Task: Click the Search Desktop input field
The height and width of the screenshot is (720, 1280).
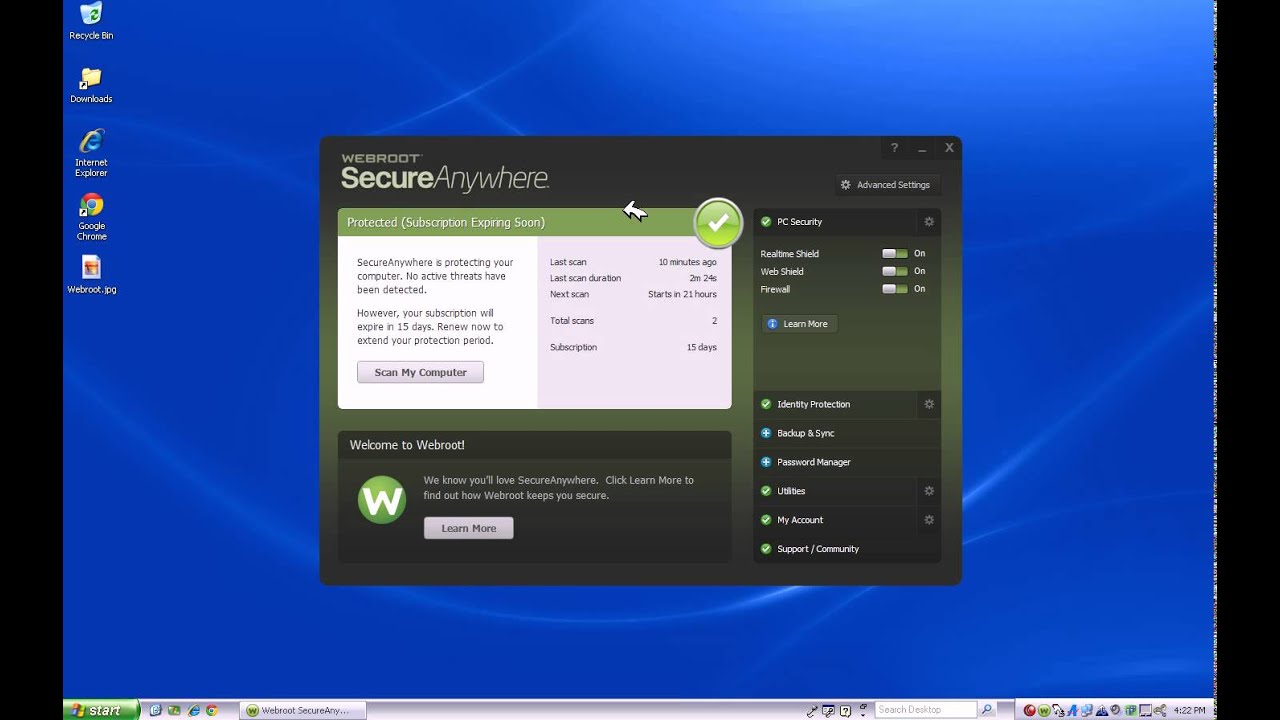Action: (x=926, y=710)
